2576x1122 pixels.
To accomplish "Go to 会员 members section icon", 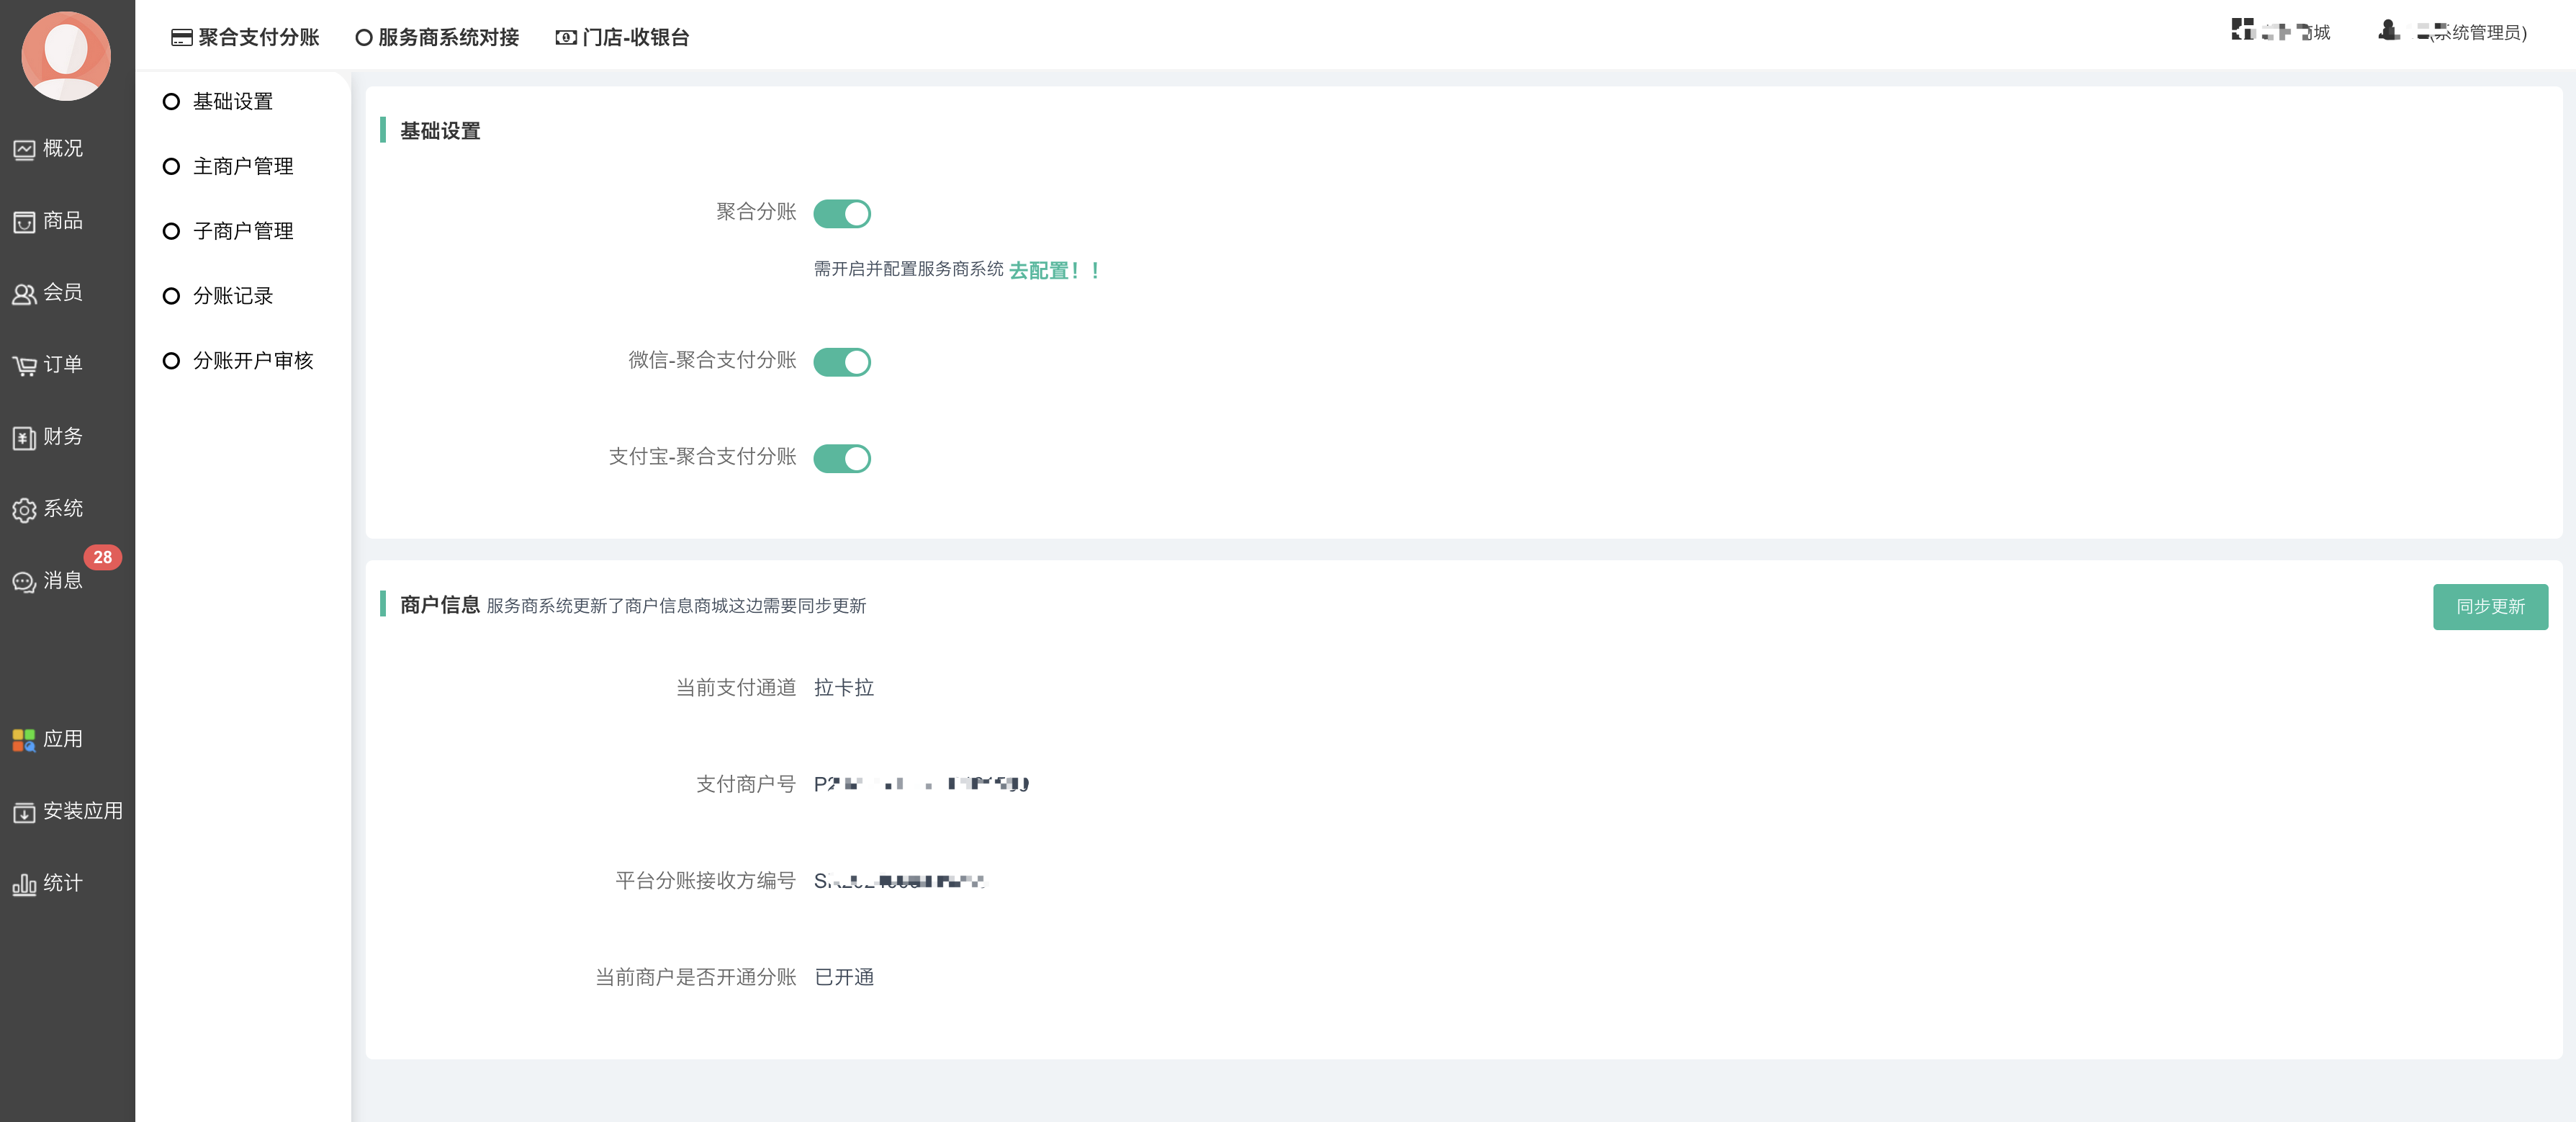I will click(x=24, y=294).
